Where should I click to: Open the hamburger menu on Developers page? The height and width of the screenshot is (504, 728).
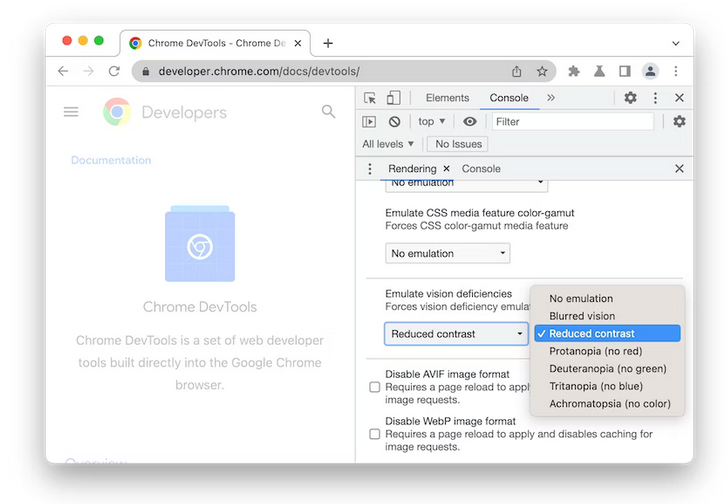click(x=71, y=112)
